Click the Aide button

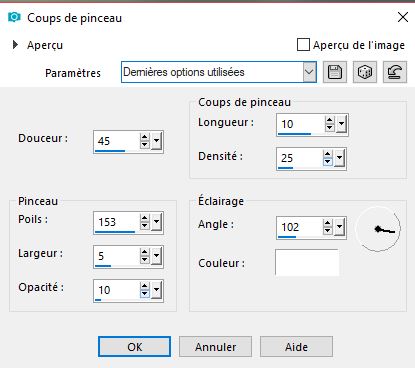pyautogui.click(x=296, y=347)
